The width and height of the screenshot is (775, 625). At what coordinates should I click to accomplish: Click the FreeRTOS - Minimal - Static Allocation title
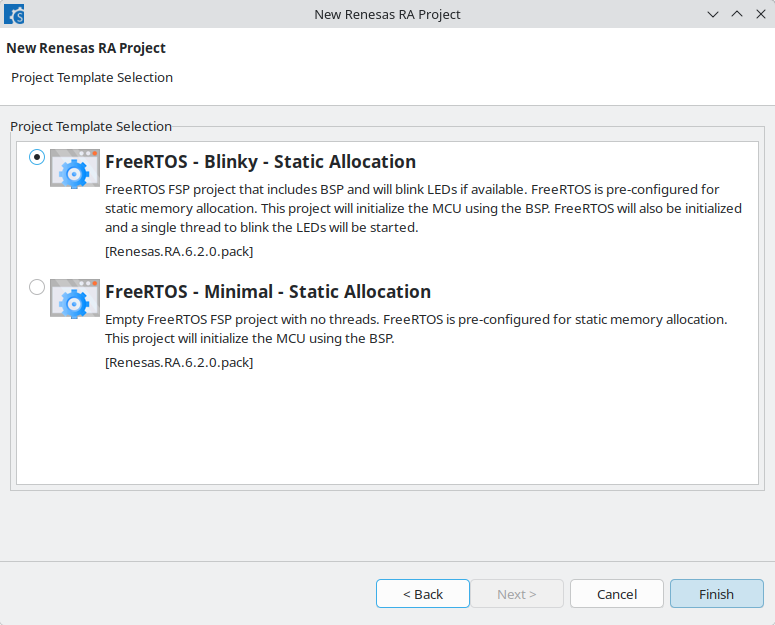pyautogui.click(x=268, y=292)
